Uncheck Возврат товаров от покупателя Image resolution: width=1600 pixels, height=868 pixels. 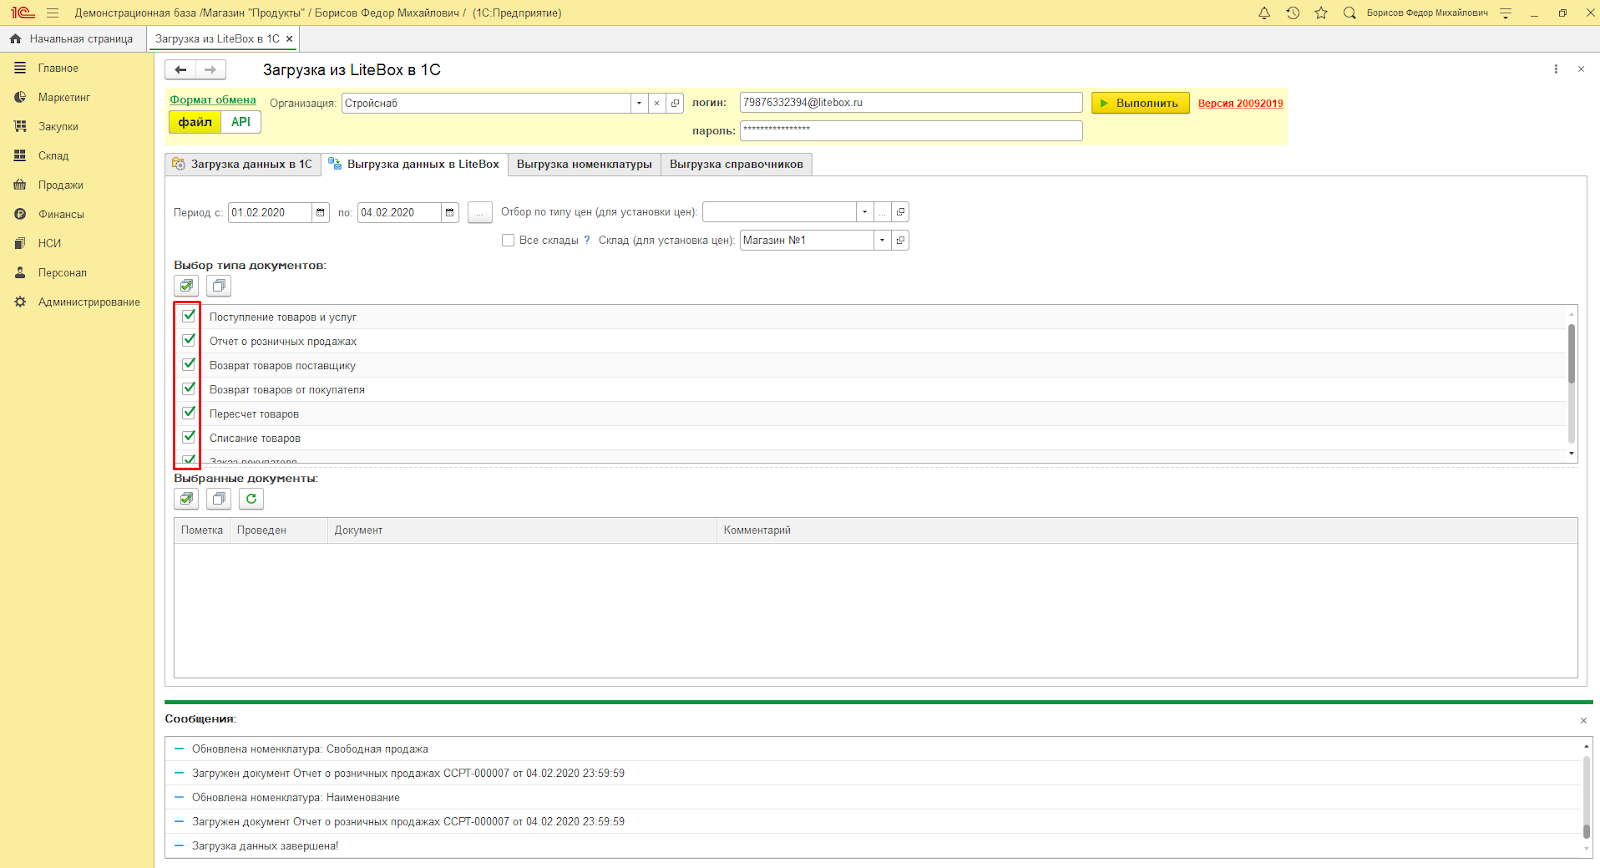(189, 389)
